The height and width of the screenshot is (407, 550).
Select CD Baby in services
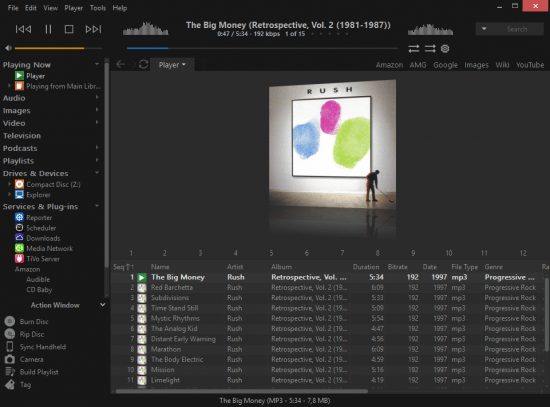[x=39, y=290]
